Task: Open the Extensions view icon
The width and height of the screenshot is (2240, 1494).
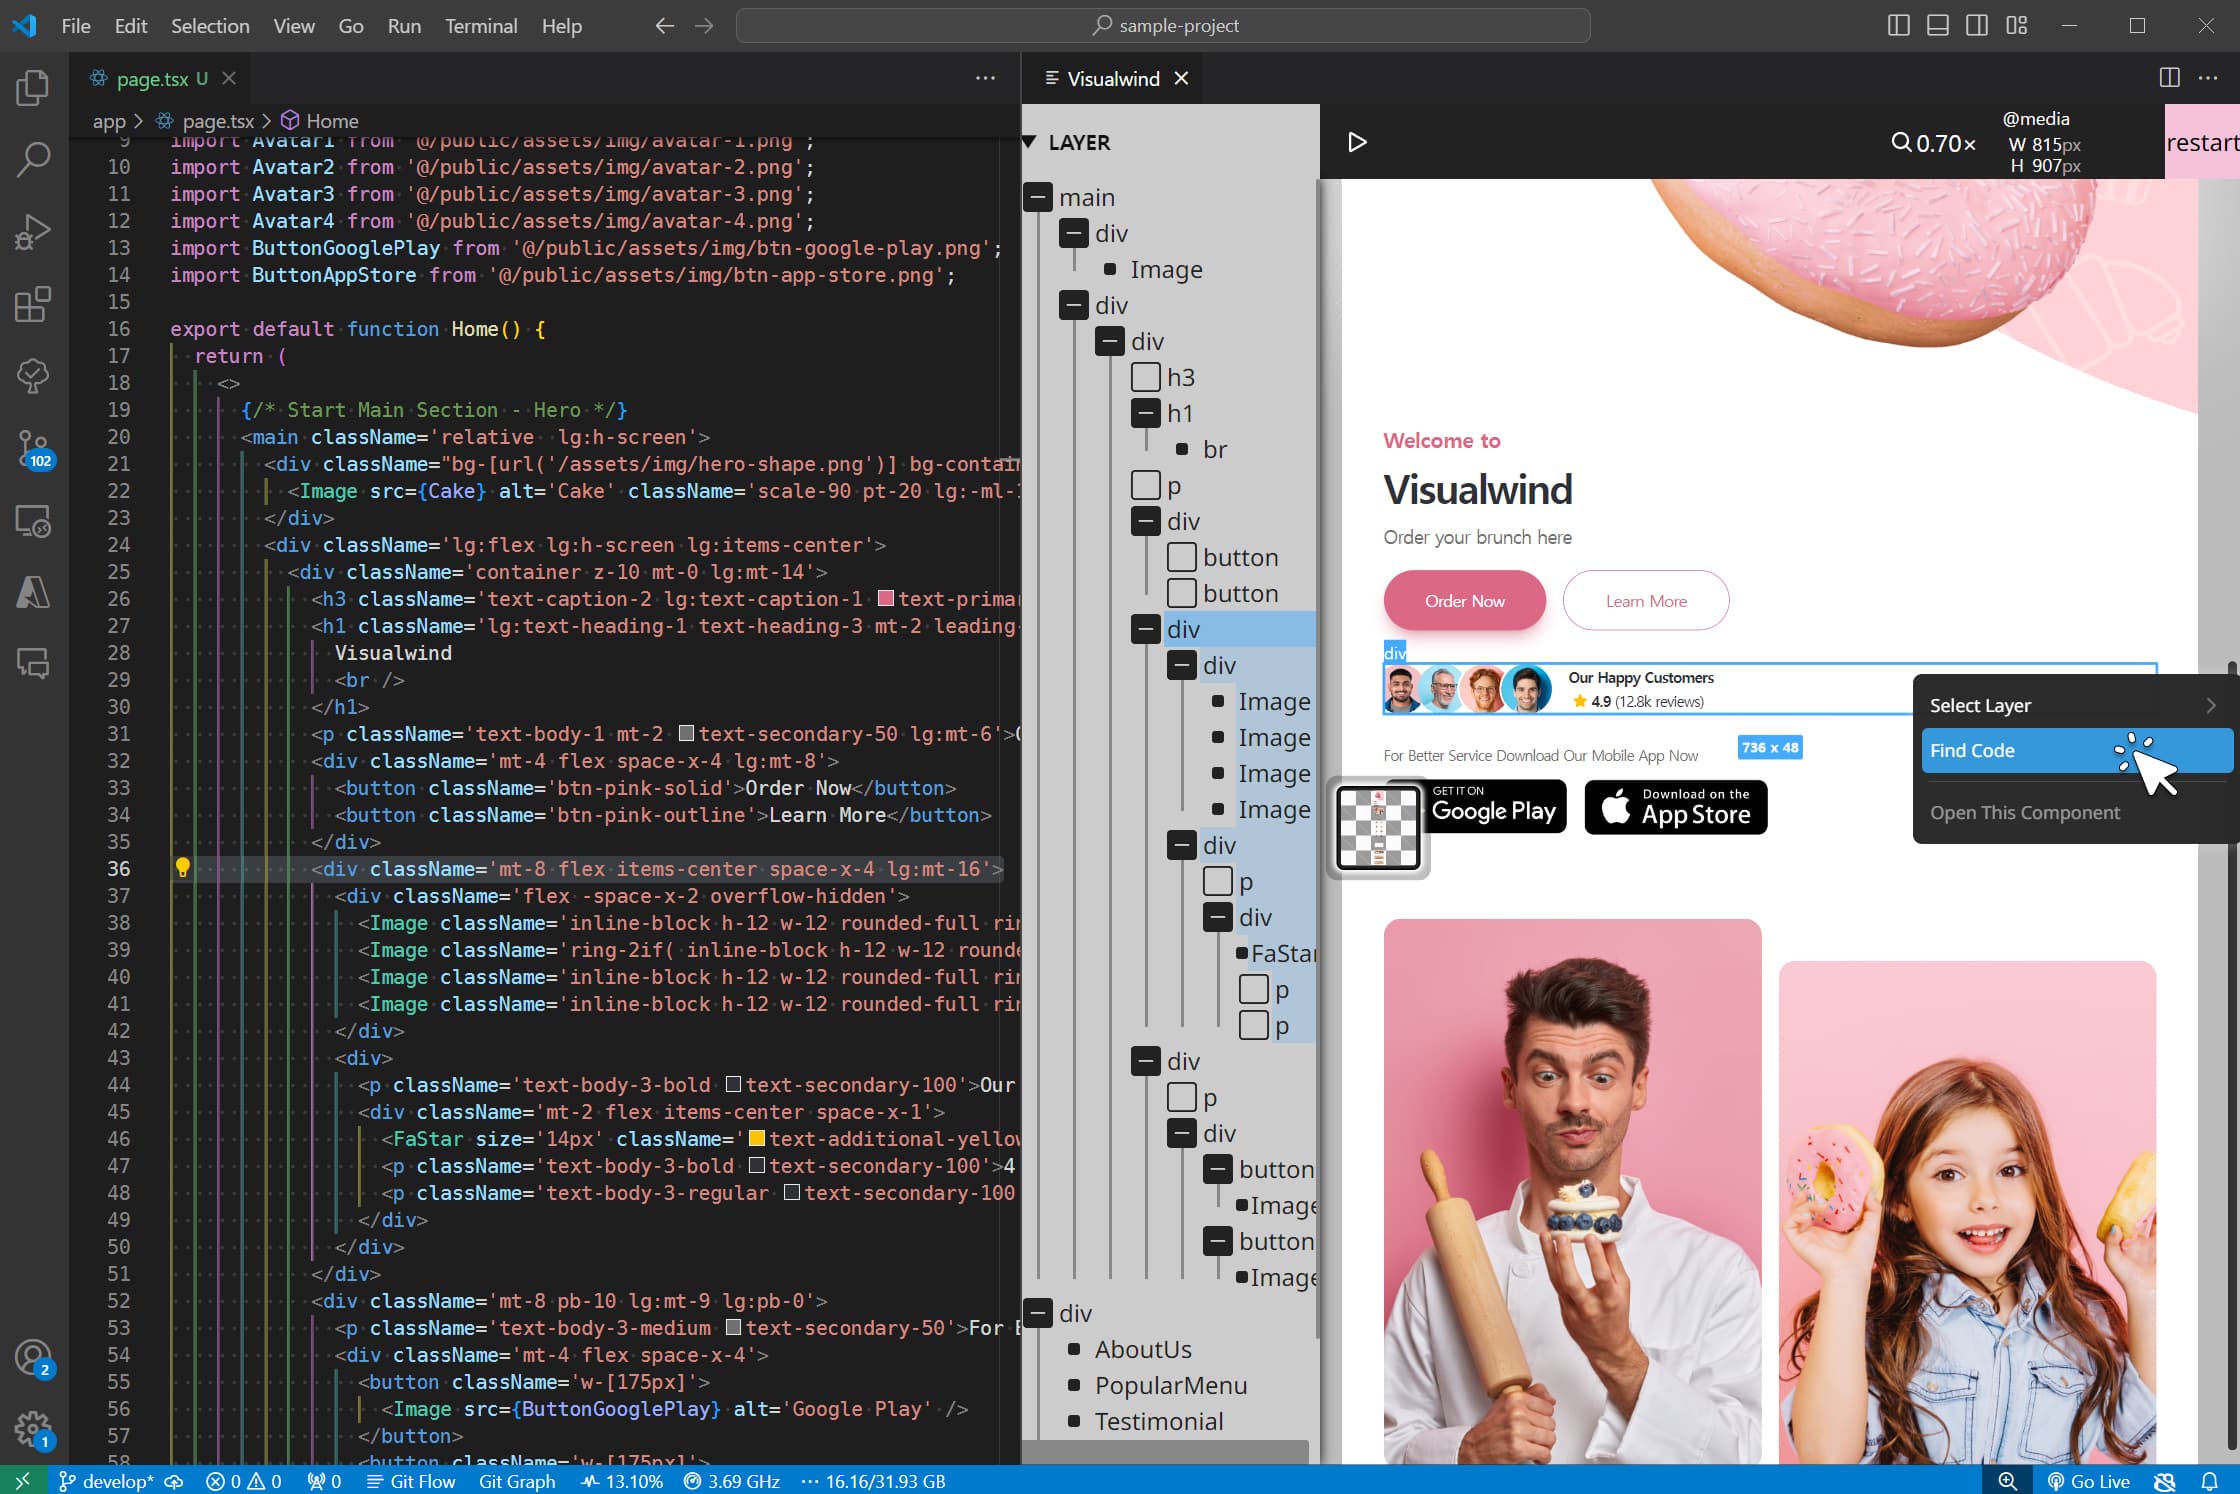Action: (33, 304)
